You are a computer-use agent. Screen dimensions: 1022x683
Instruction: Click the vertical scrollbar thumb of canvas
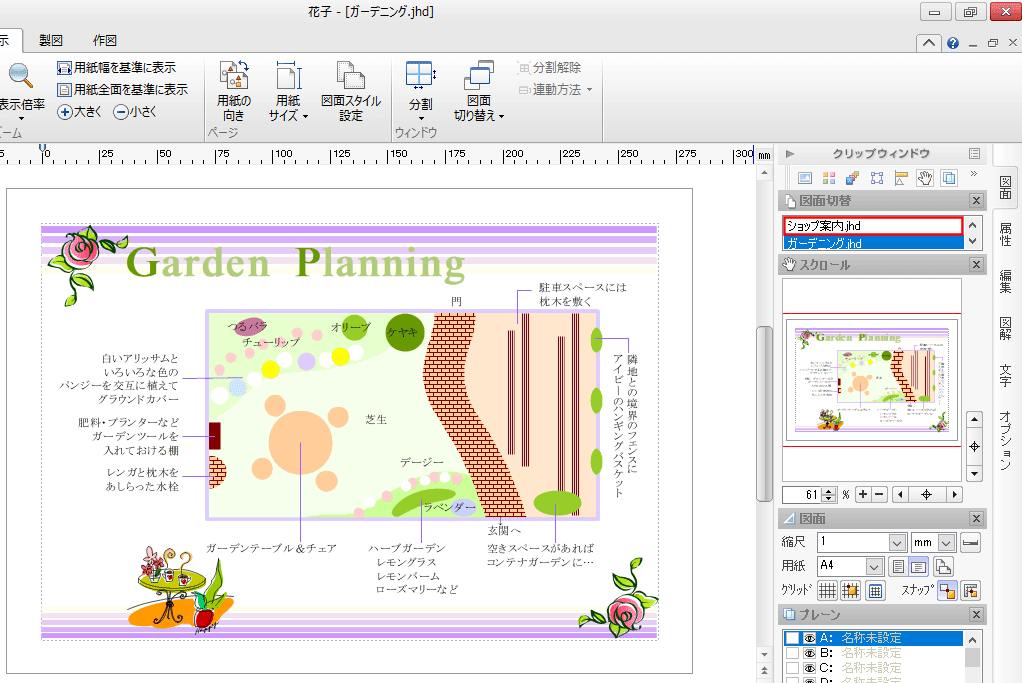[764, 414]
